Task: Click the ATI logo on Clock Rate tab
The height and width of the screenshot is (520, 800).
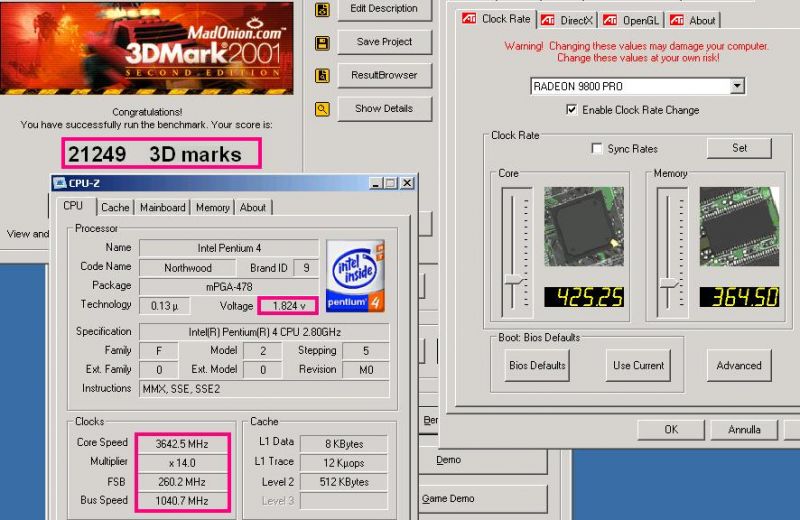Action: pos(469,19)
